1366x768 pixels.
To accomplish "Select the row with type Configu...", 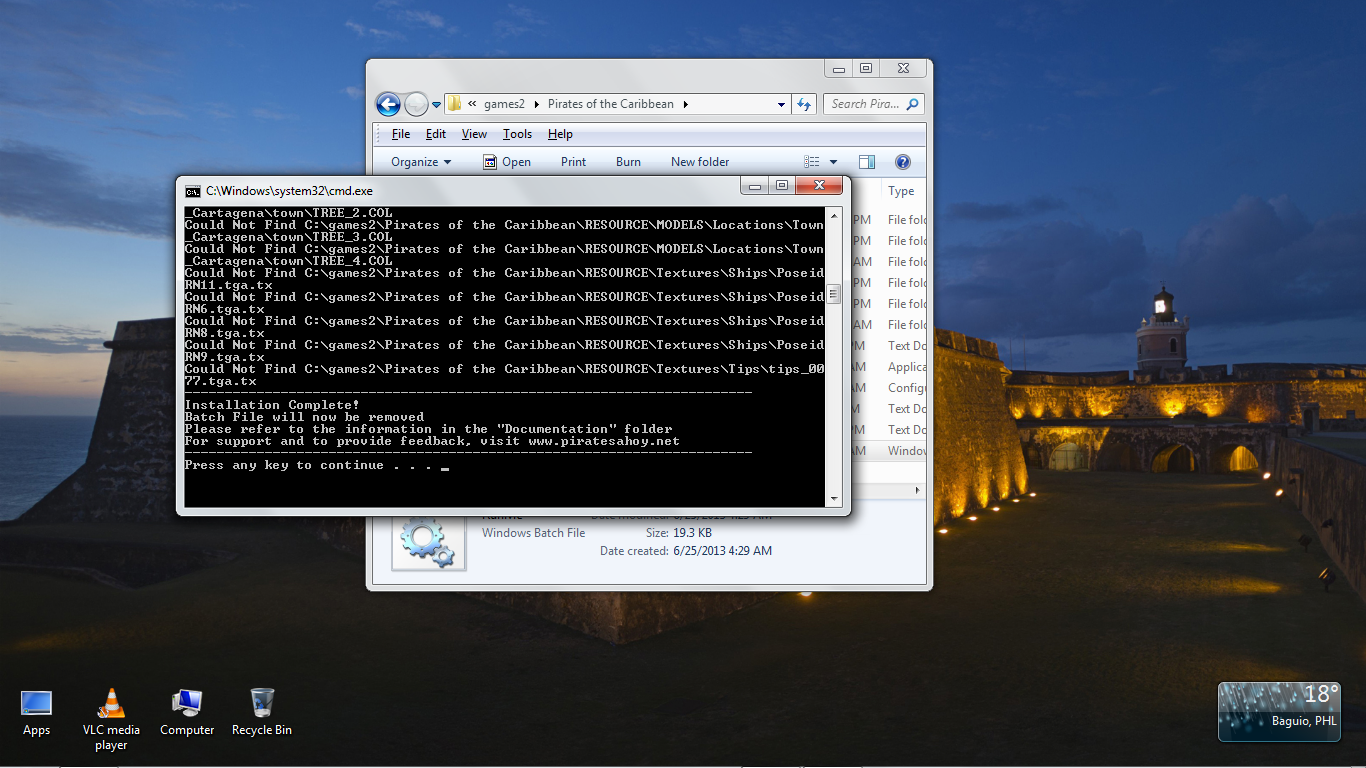I will (888, 388).
